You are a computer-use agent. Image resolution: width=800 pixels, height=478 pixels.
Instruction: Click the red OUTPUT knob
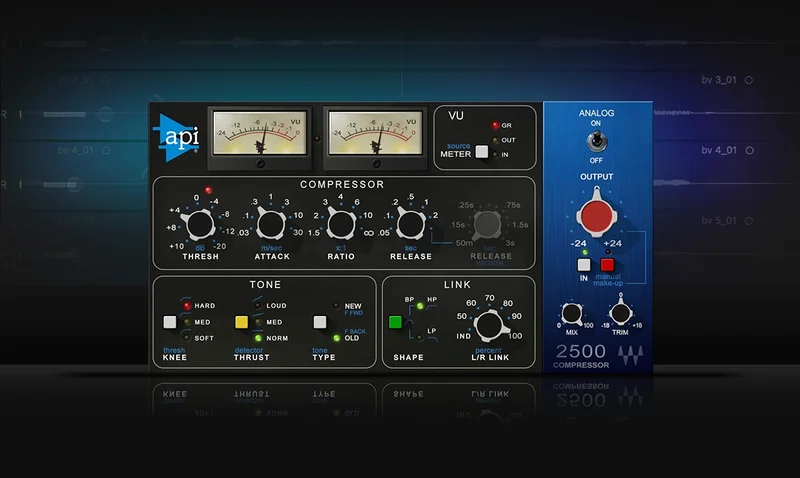click(x=596, y=216)
